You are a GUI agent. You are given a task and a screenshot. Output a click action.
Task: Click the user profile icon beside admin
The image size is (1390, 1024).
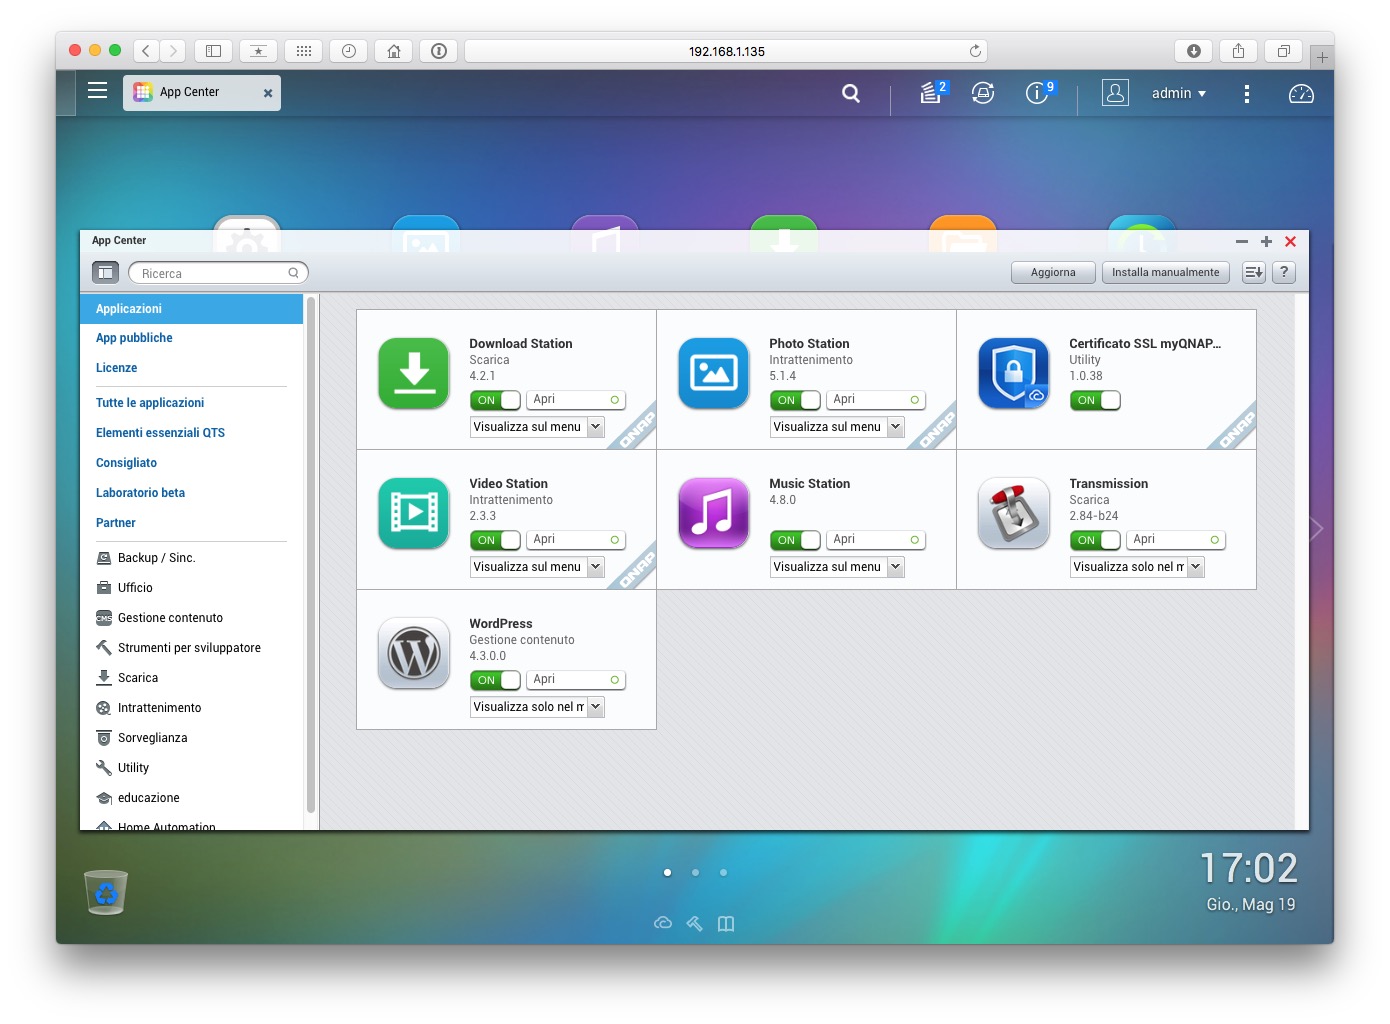pyautogui.click(x=1115, y=93)
